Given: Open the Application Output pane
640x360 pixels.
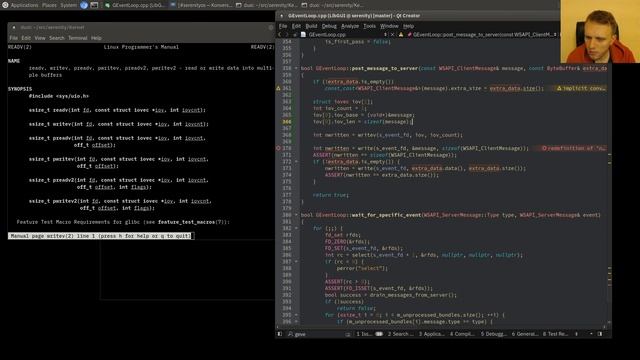Looking at the screenshot, I should [431, 334].
